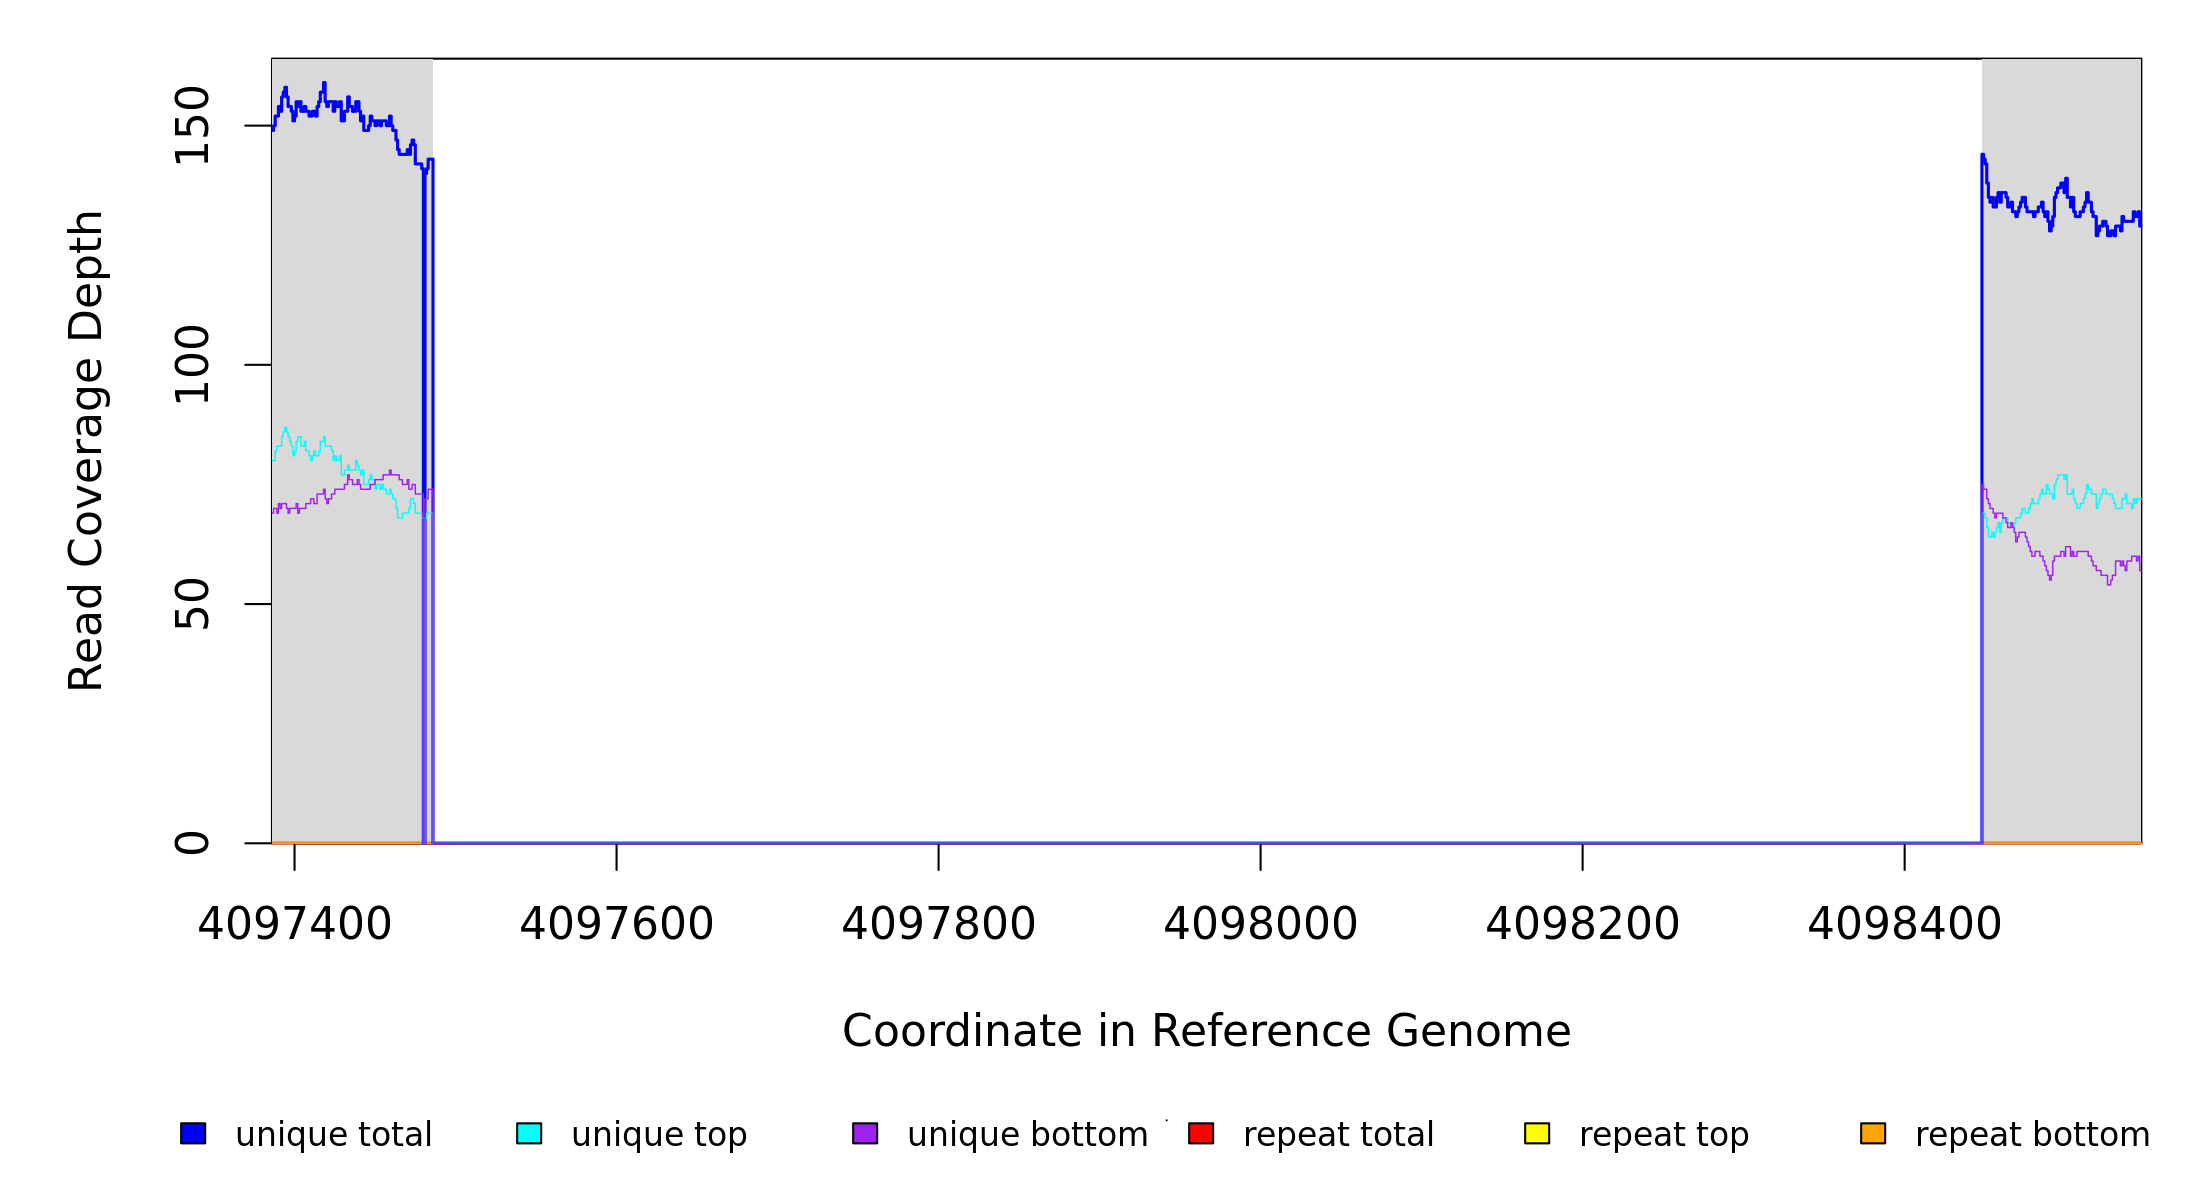Click the "Coordinate in Reference Genome" axis title
Image resolution: width=2200 pixels, height=1200 pixels.
(1206, 1031)
